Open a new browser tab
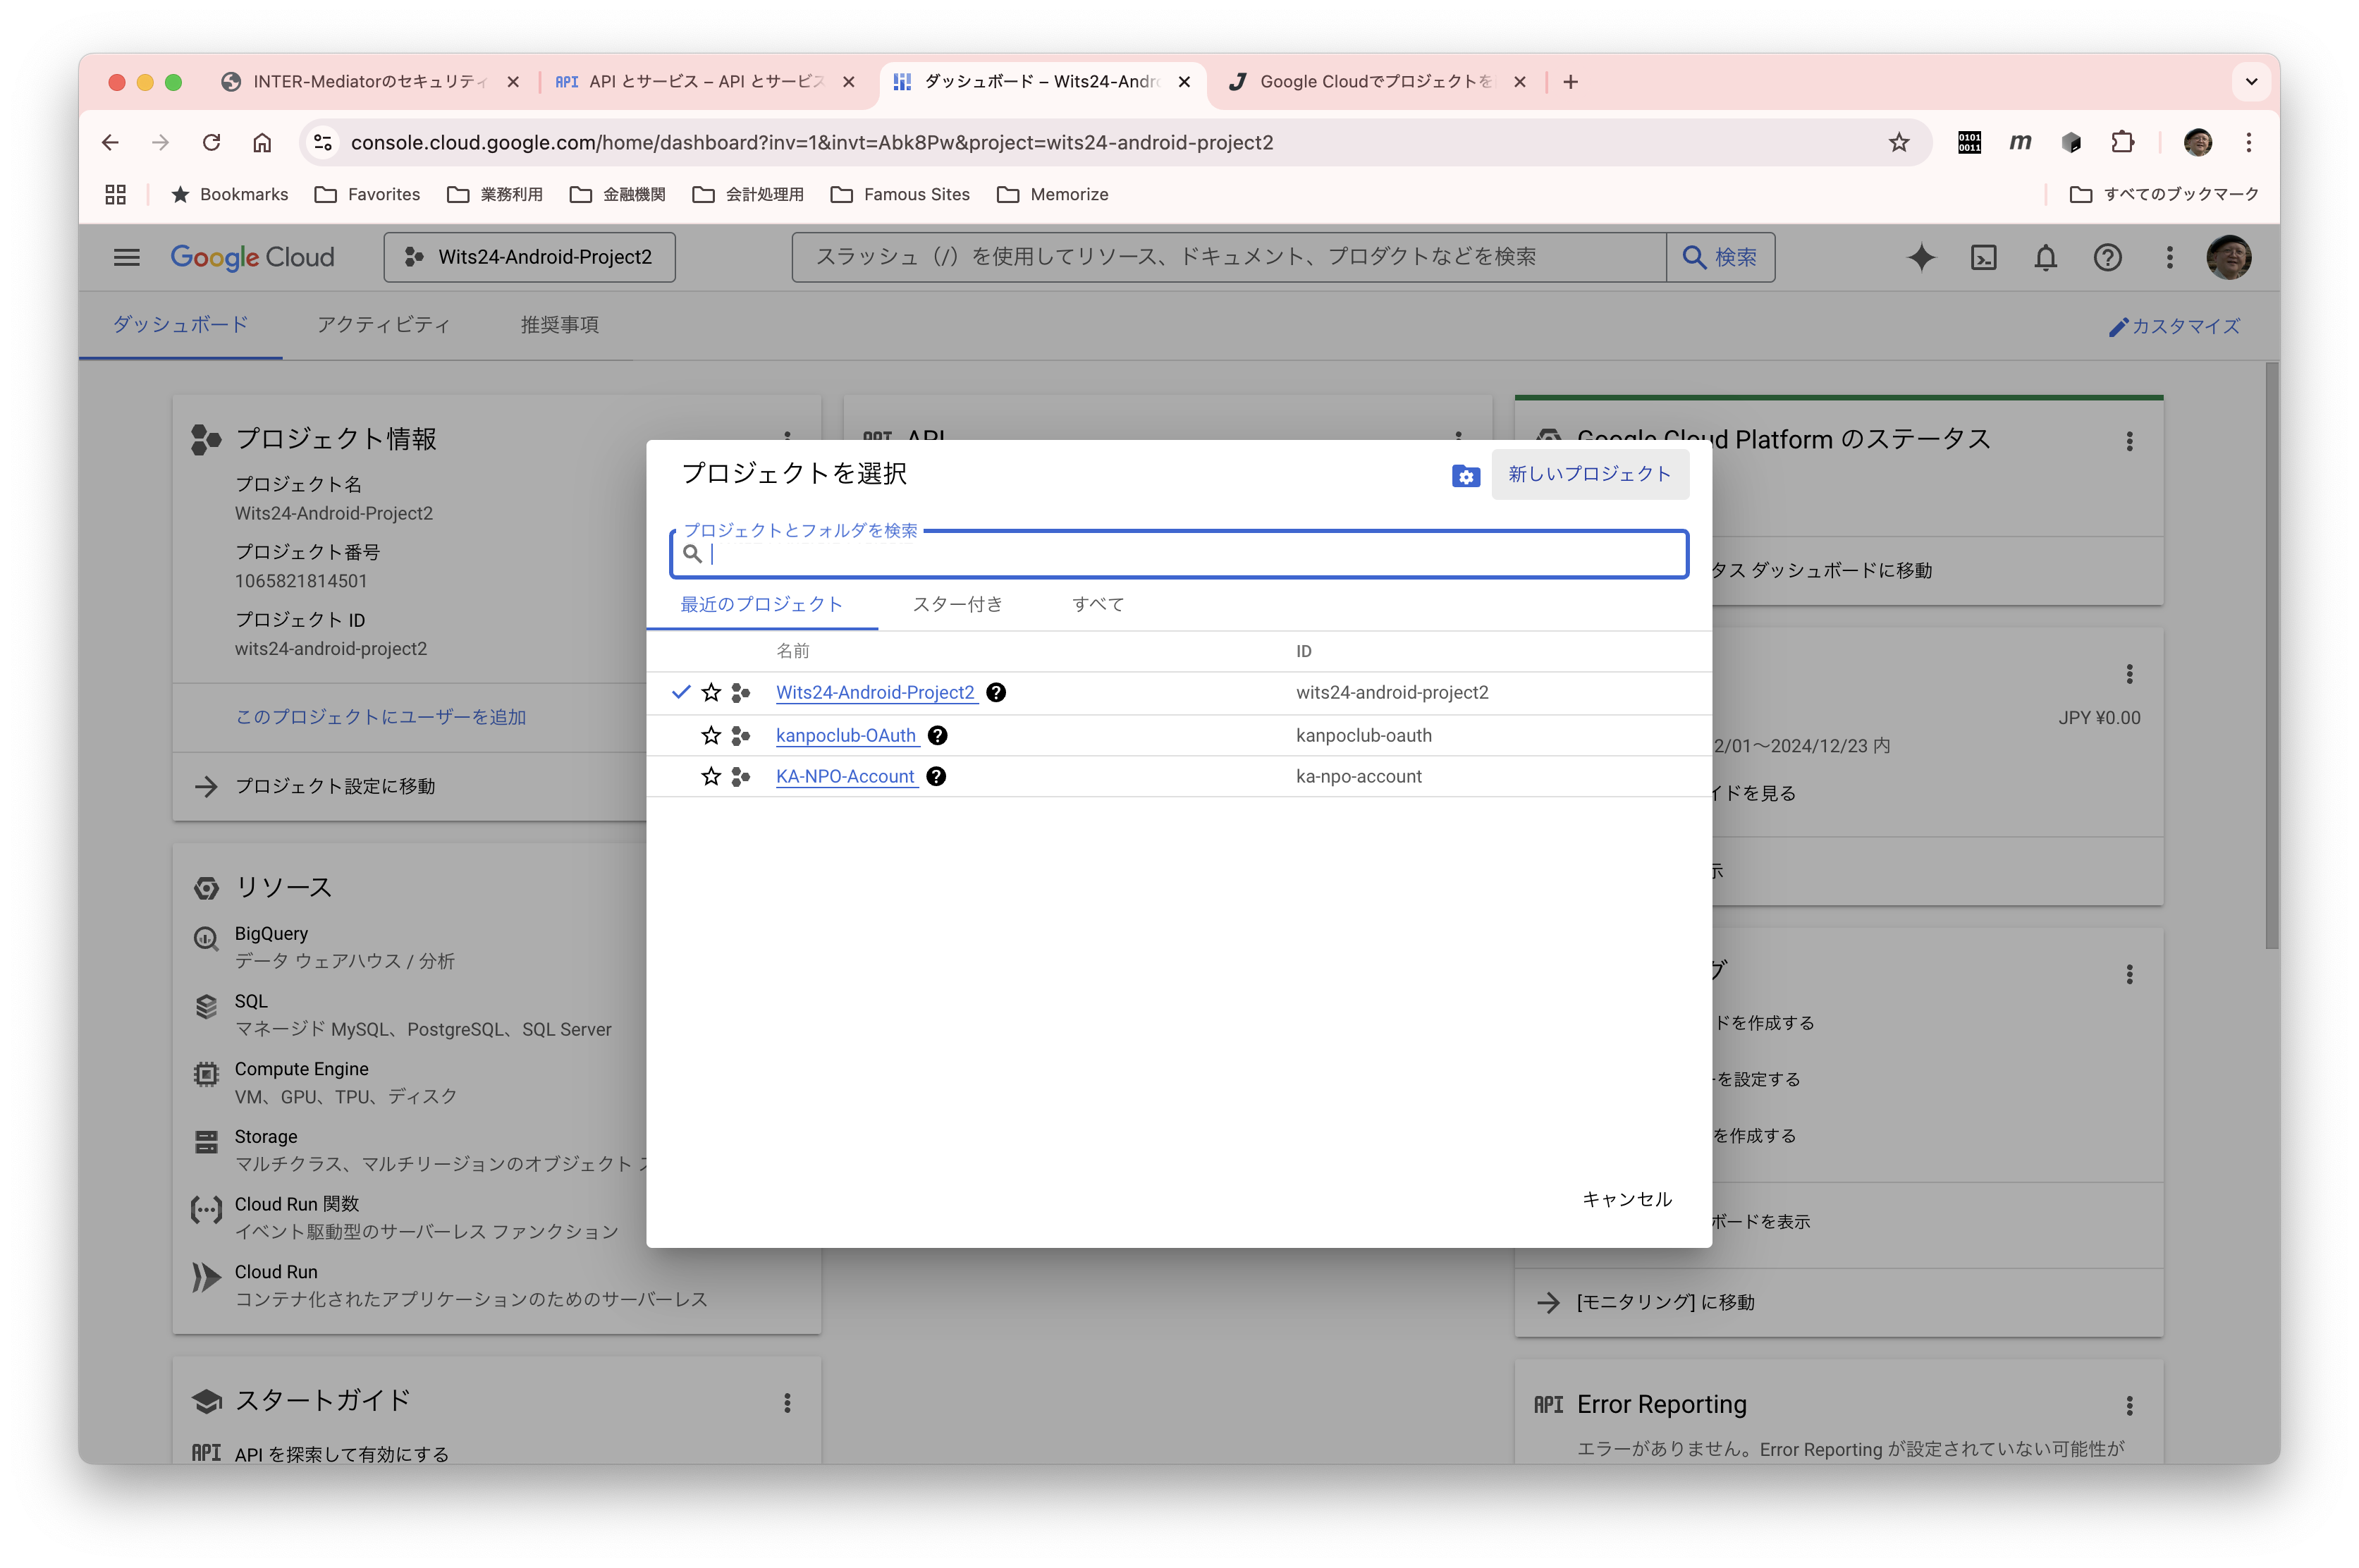Screen dimensions: 2359x1568 click(1570, 82)
